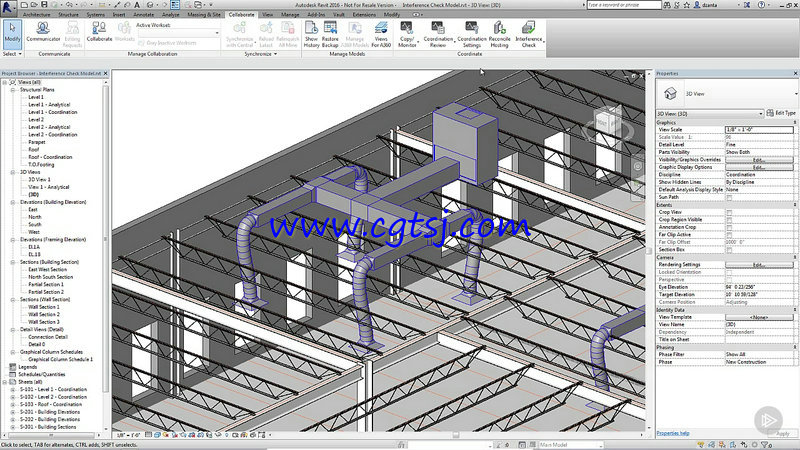
Task: Click the Save icon in quick access toolbar
Action: (x=44, y=5)
